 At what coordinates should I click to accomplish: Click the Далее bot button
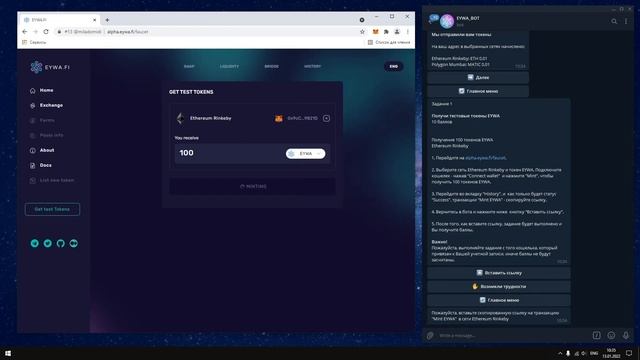478,77
